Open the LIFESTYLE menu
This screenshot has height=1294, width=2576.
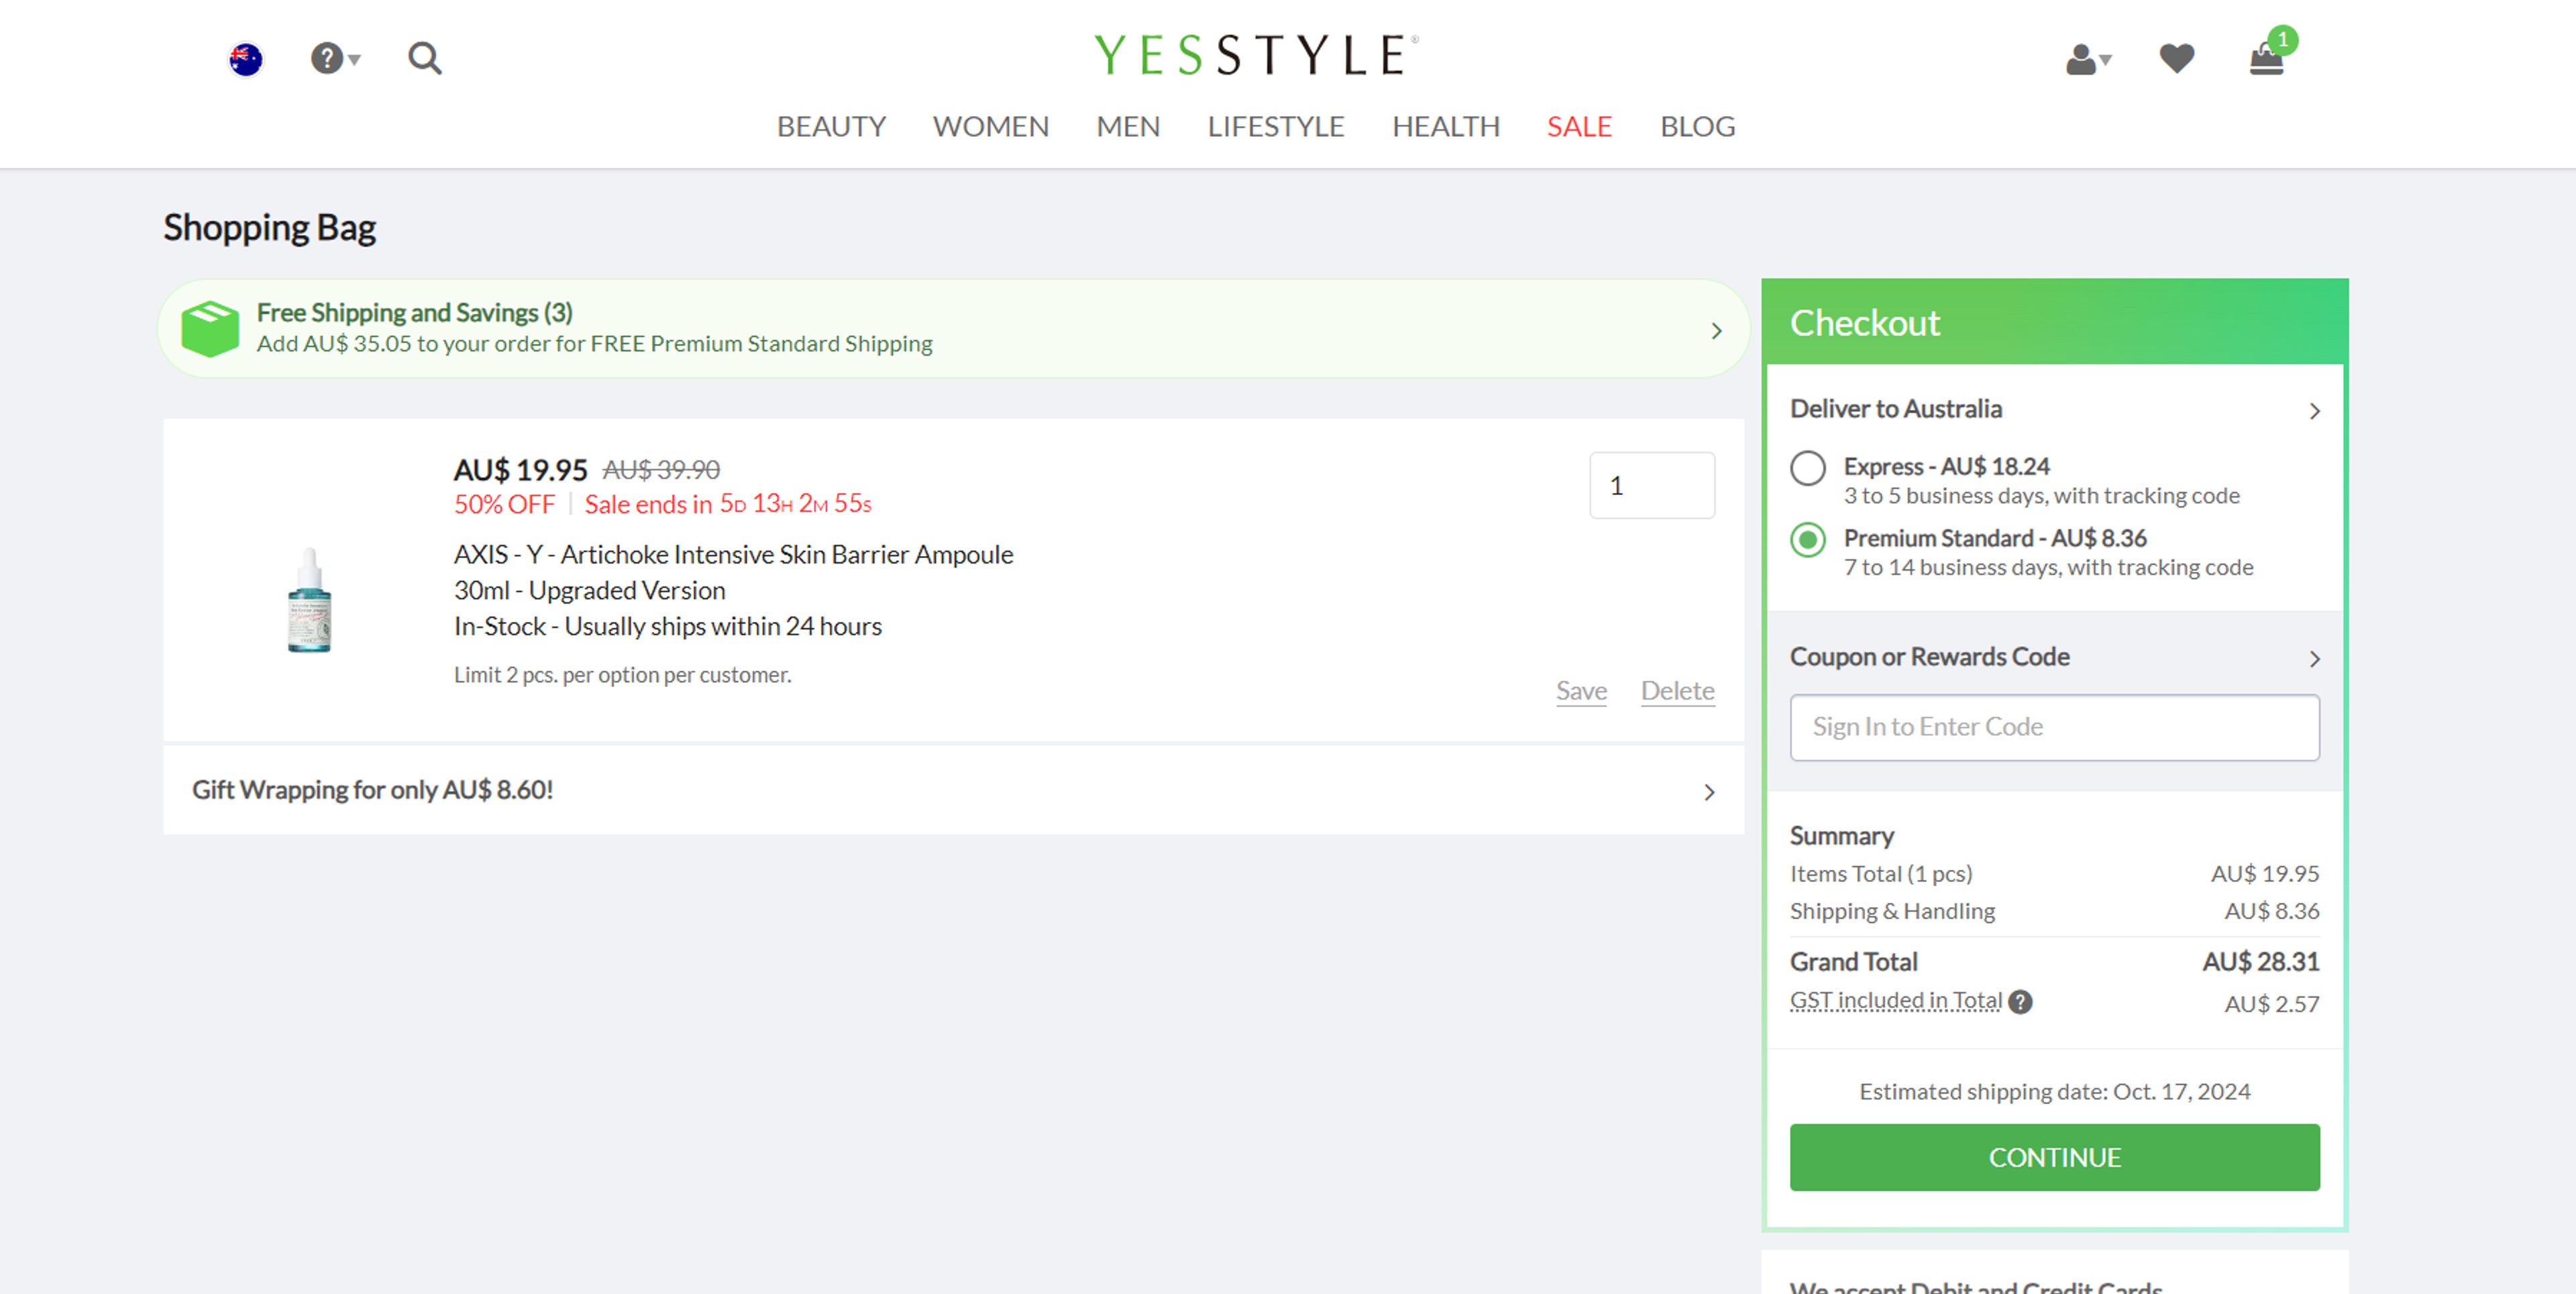(x=1275, y=127)
